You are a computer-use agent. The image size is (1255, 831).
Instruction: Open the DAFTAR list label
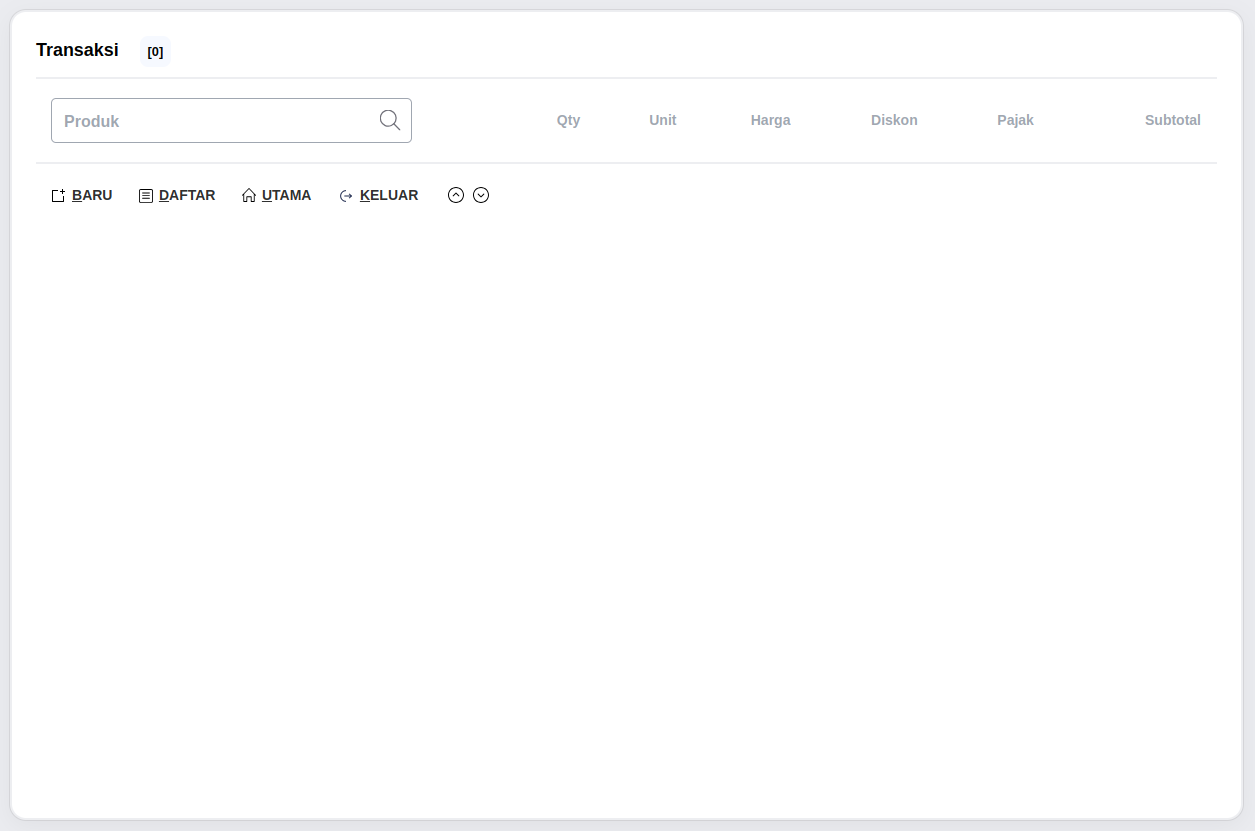[x=187, y=196]
